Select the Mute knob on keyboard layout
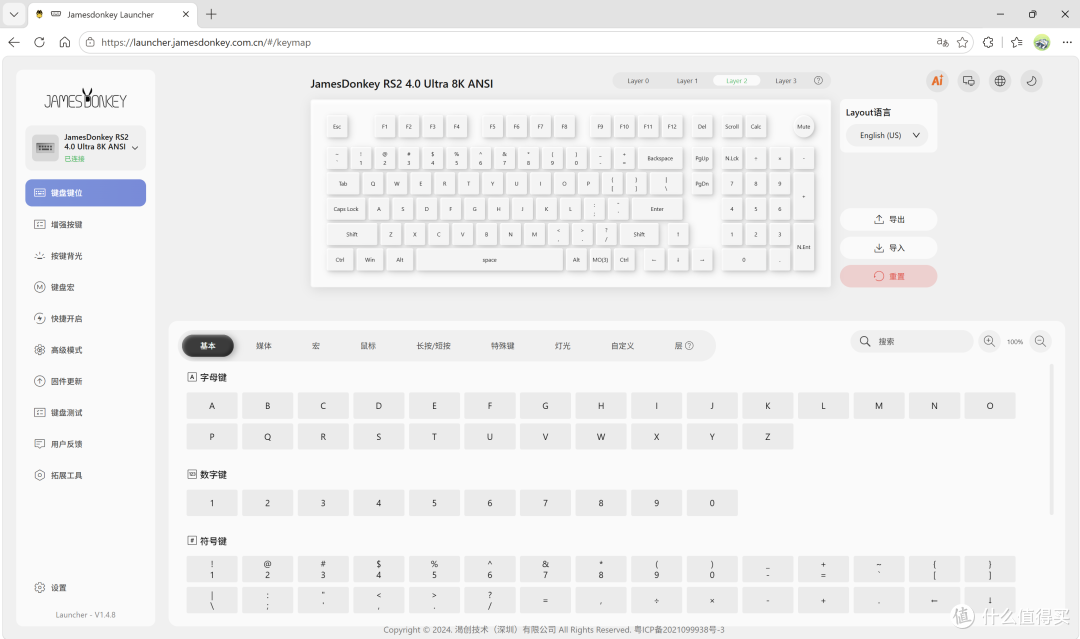 pyautogui.click(x=803, y=127)
